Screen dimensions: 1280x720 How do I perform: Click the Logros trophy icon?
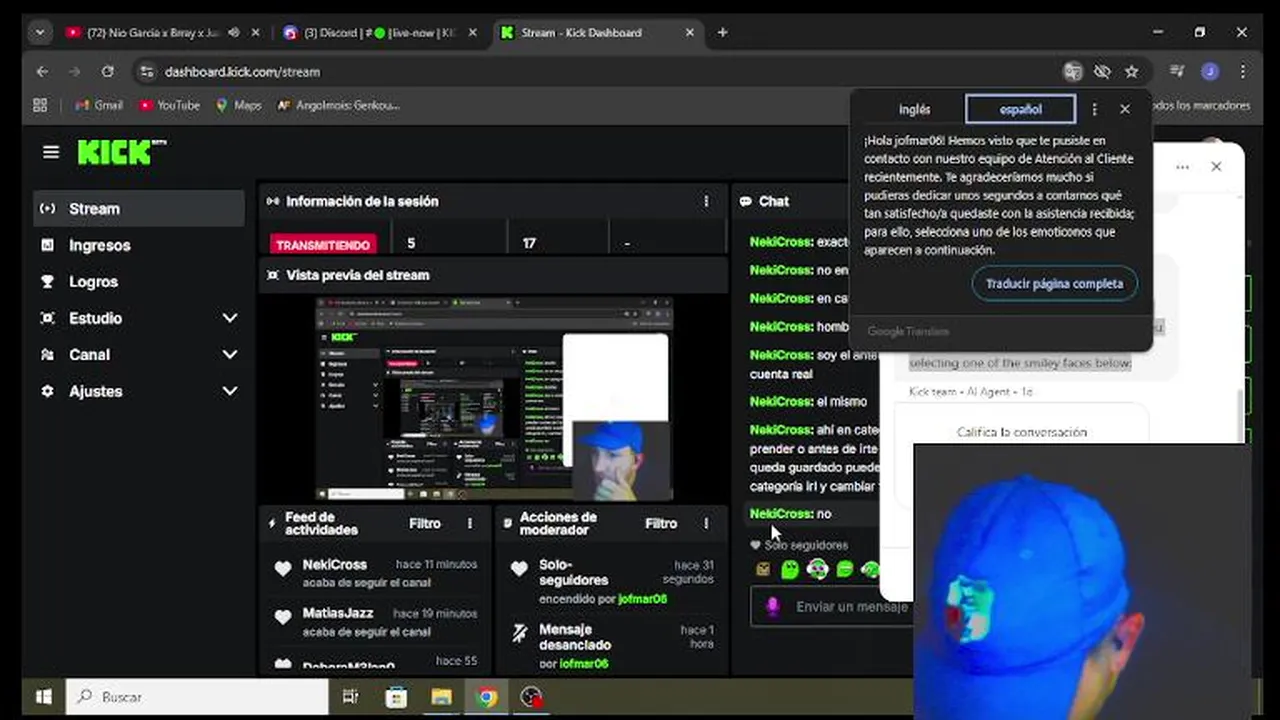click(x=47, y=281)
